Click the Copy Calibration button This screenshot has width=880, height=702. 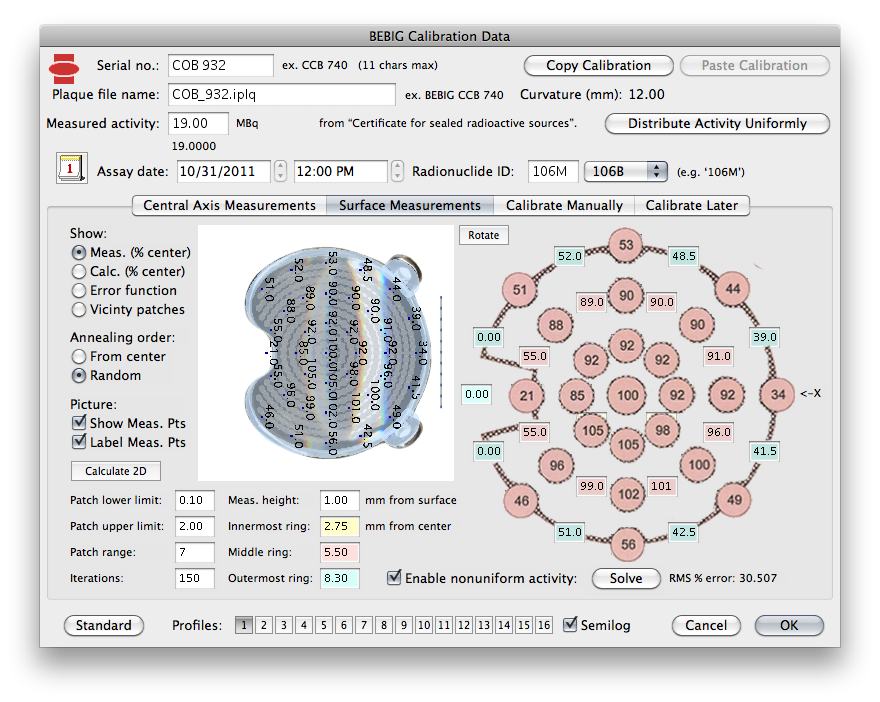(x=598, y=66)
